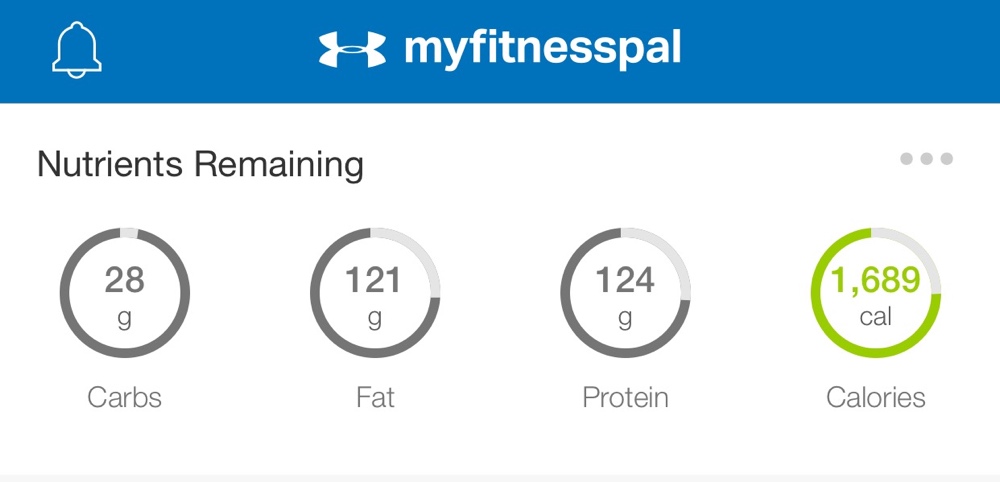This screenshot has height=482, width=1000.
Task: Tap the Protein progress ring
Action: 625,293
